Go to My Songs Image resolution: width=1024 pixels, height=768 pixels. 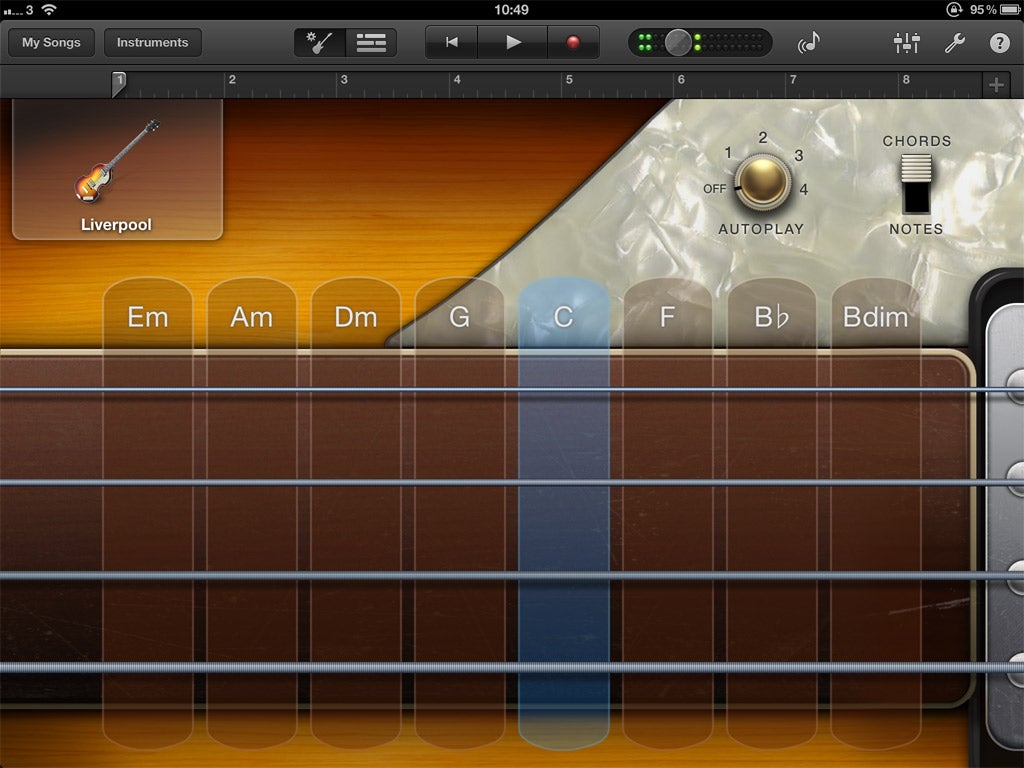(x=50, y=43)
